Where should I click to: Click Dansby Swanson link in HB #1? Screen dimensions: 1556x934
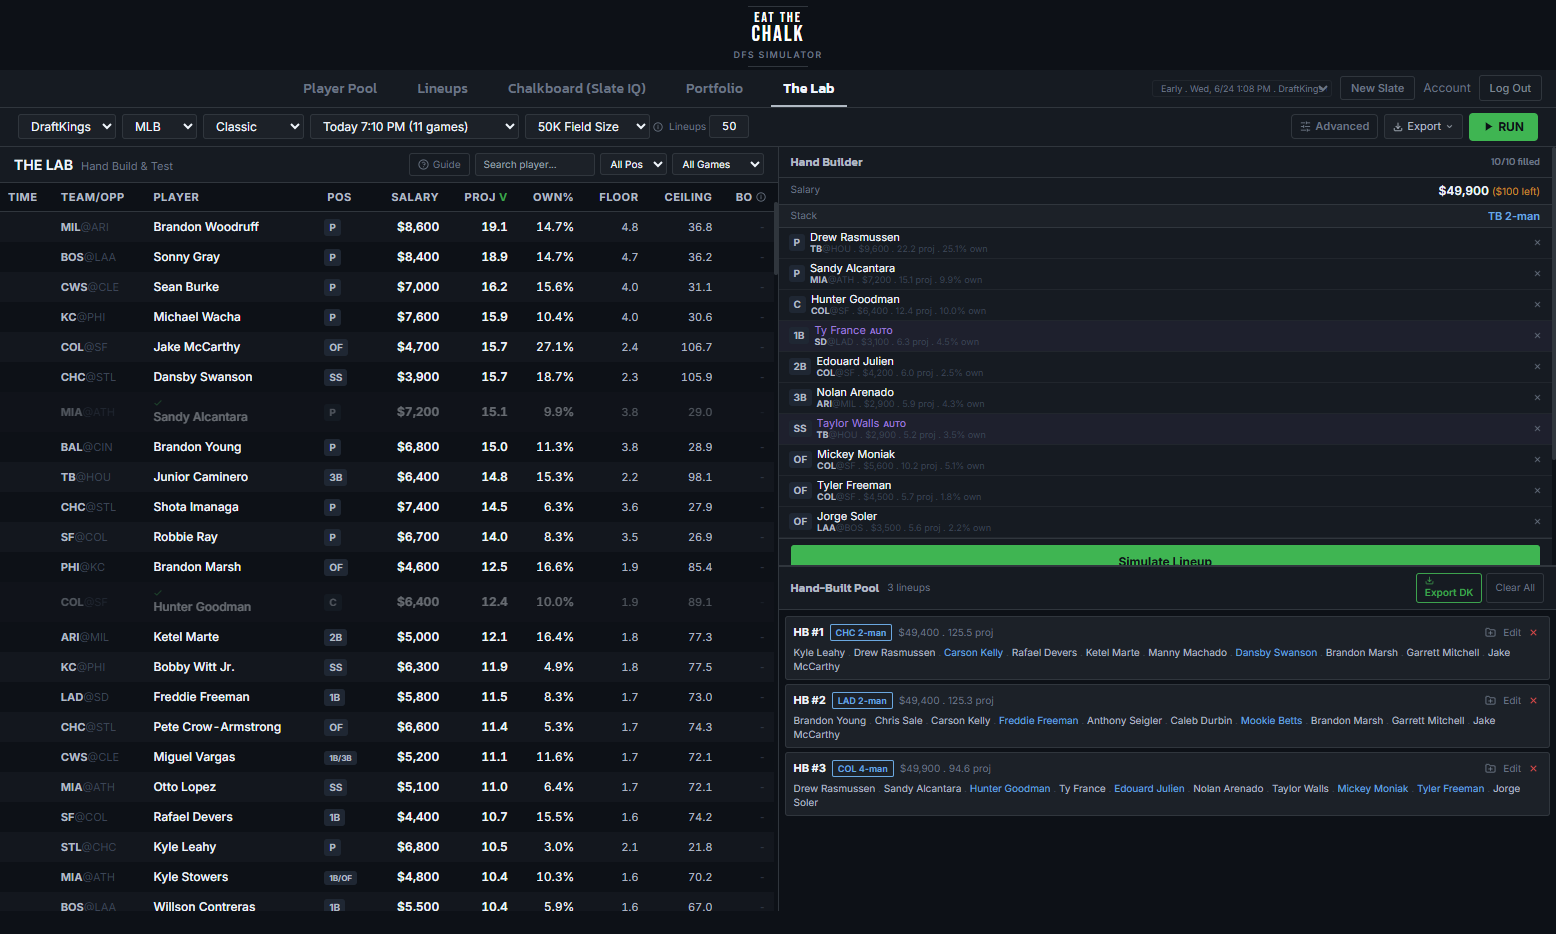1276,653
